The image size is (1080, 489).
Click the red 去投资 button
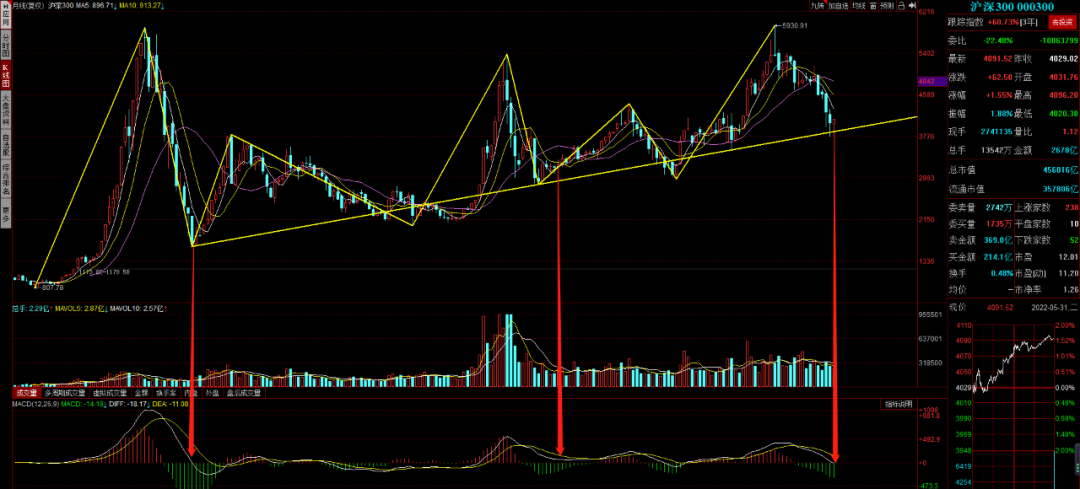[x=1061, y=22]
